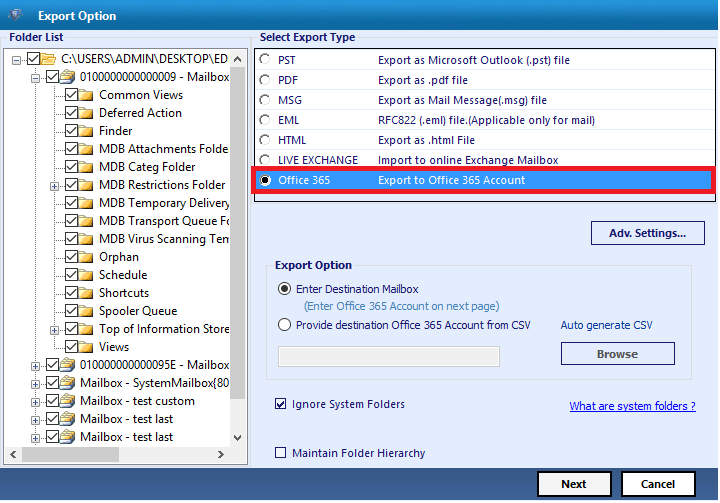
Task: Expand the 010000000000095E - Mailbox node
Action: 35,367
